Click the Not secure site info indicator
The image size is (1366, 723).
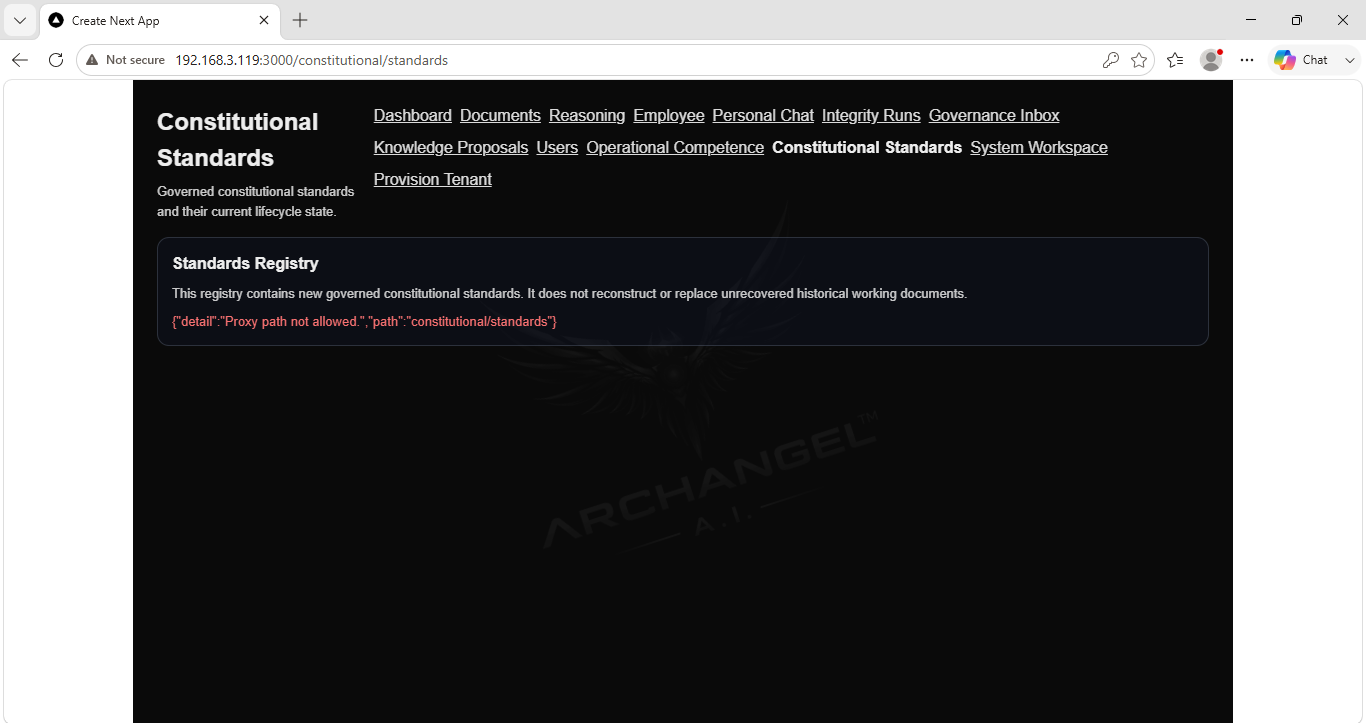tap(125, 60)
